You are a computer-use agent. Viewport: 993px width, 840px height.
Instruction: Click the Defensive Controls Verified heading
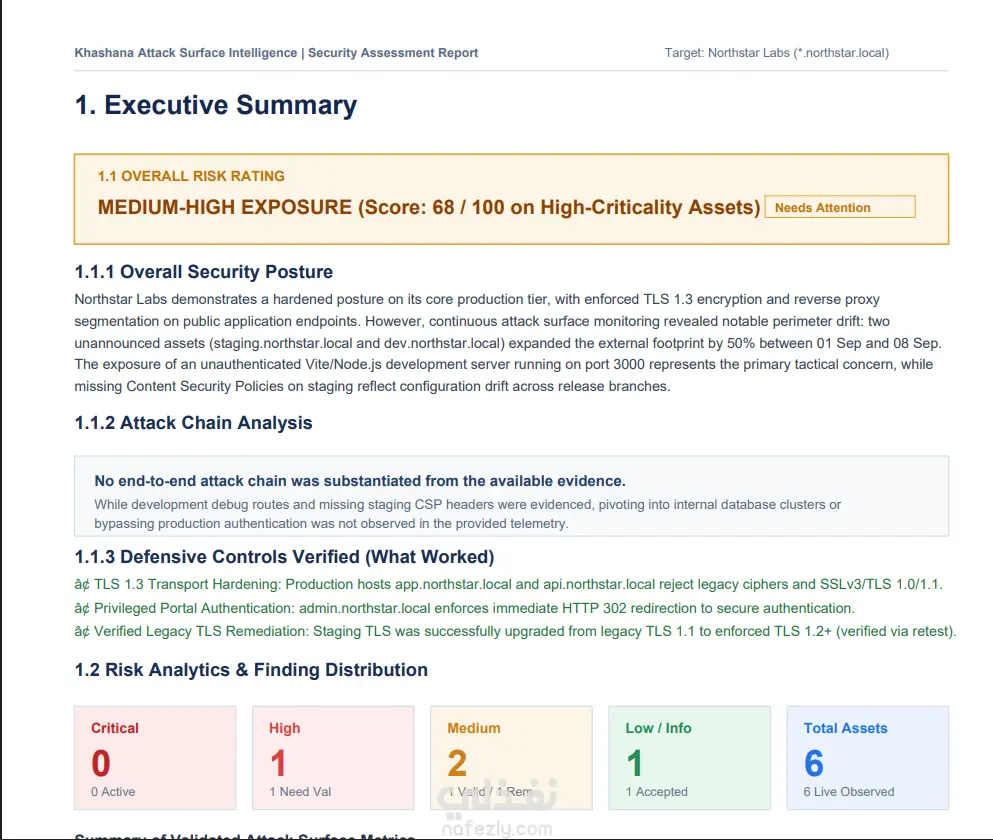point(284,557)
